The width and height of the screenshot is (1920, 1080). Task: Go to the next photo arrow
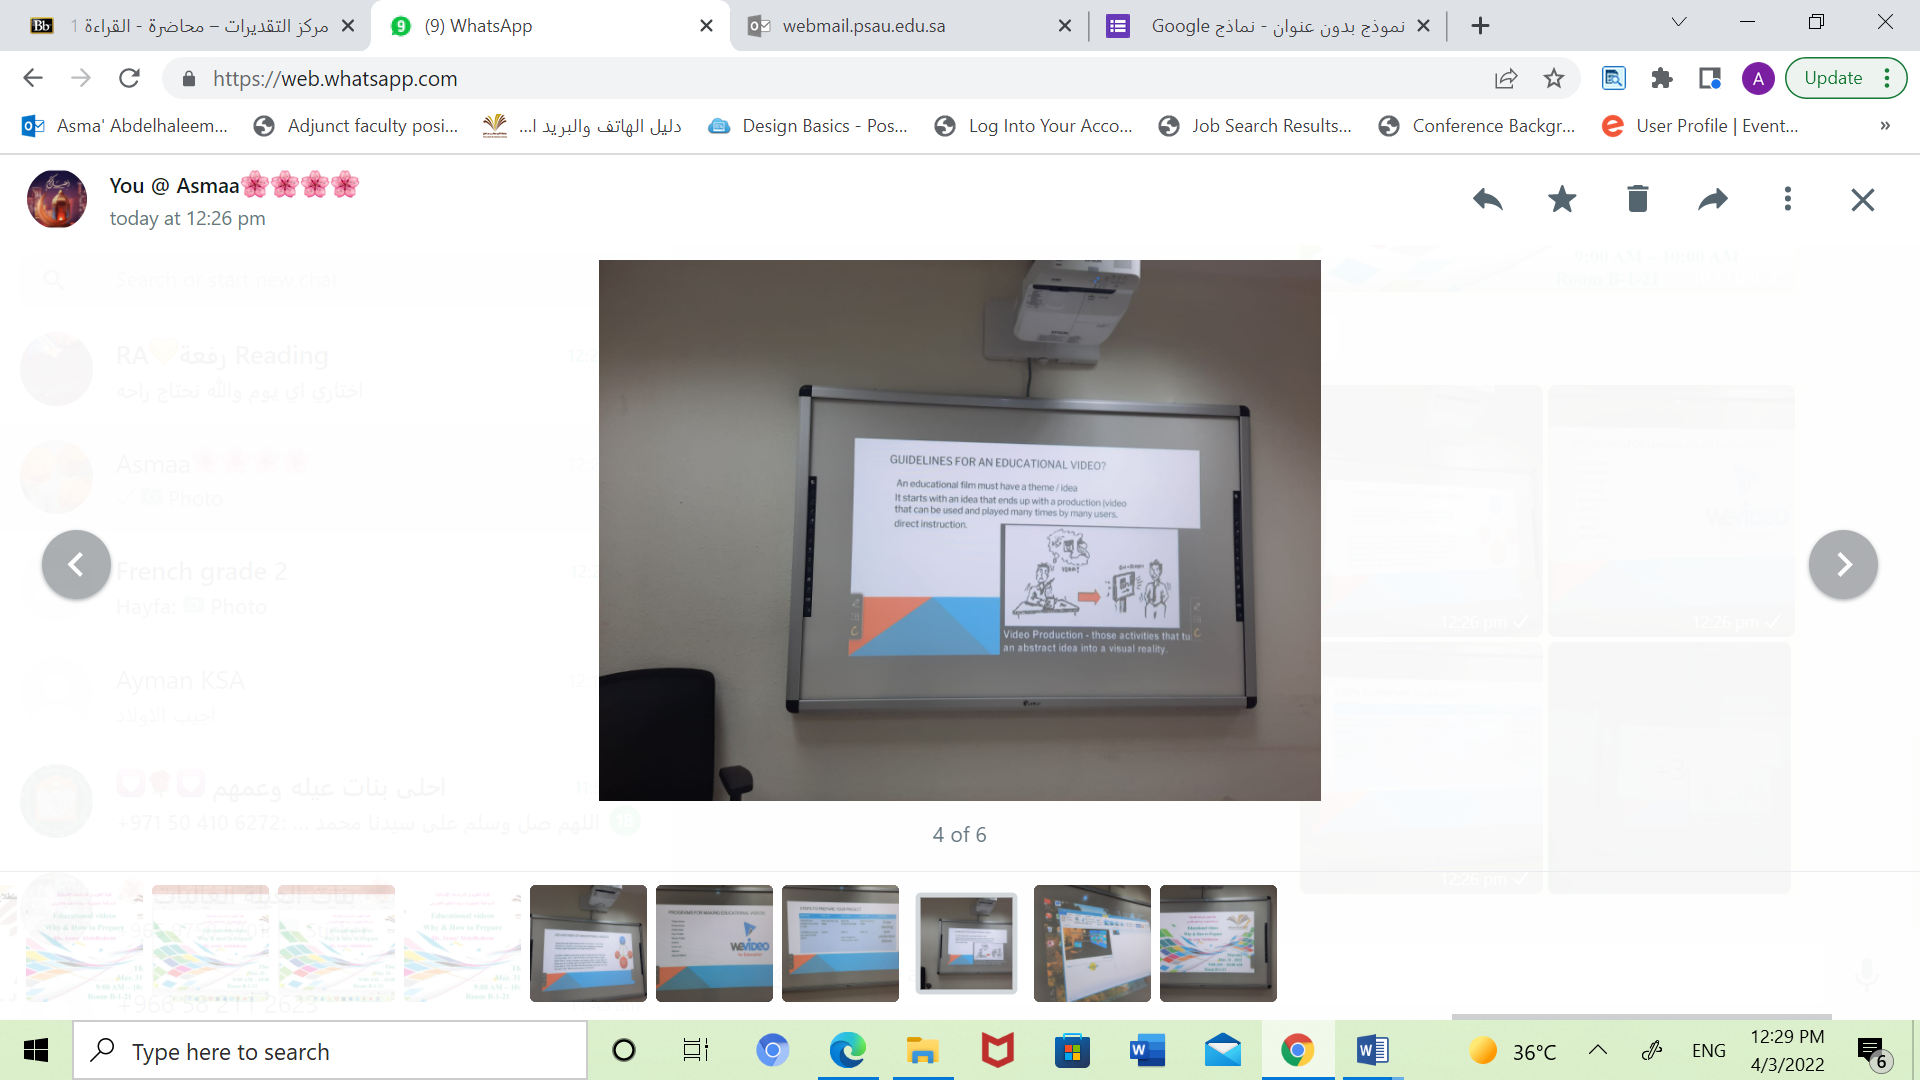pos(1843,565)
